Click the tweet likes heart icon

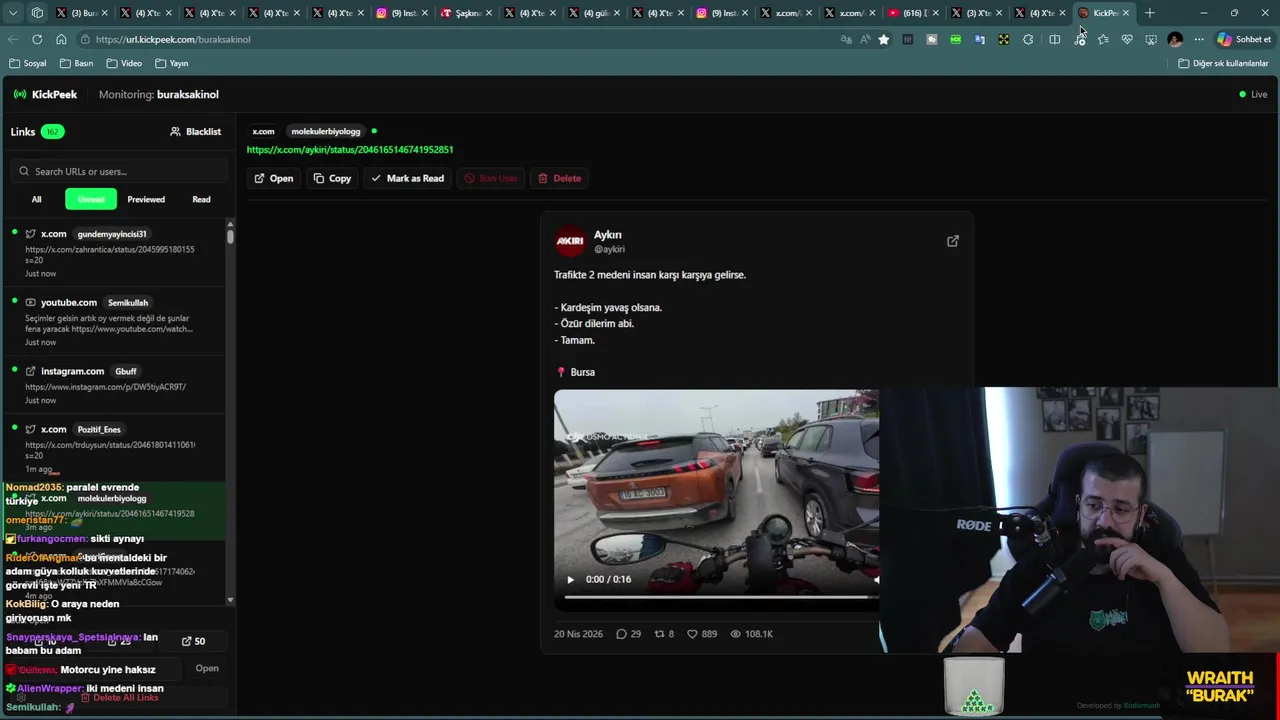click(692, 634)
